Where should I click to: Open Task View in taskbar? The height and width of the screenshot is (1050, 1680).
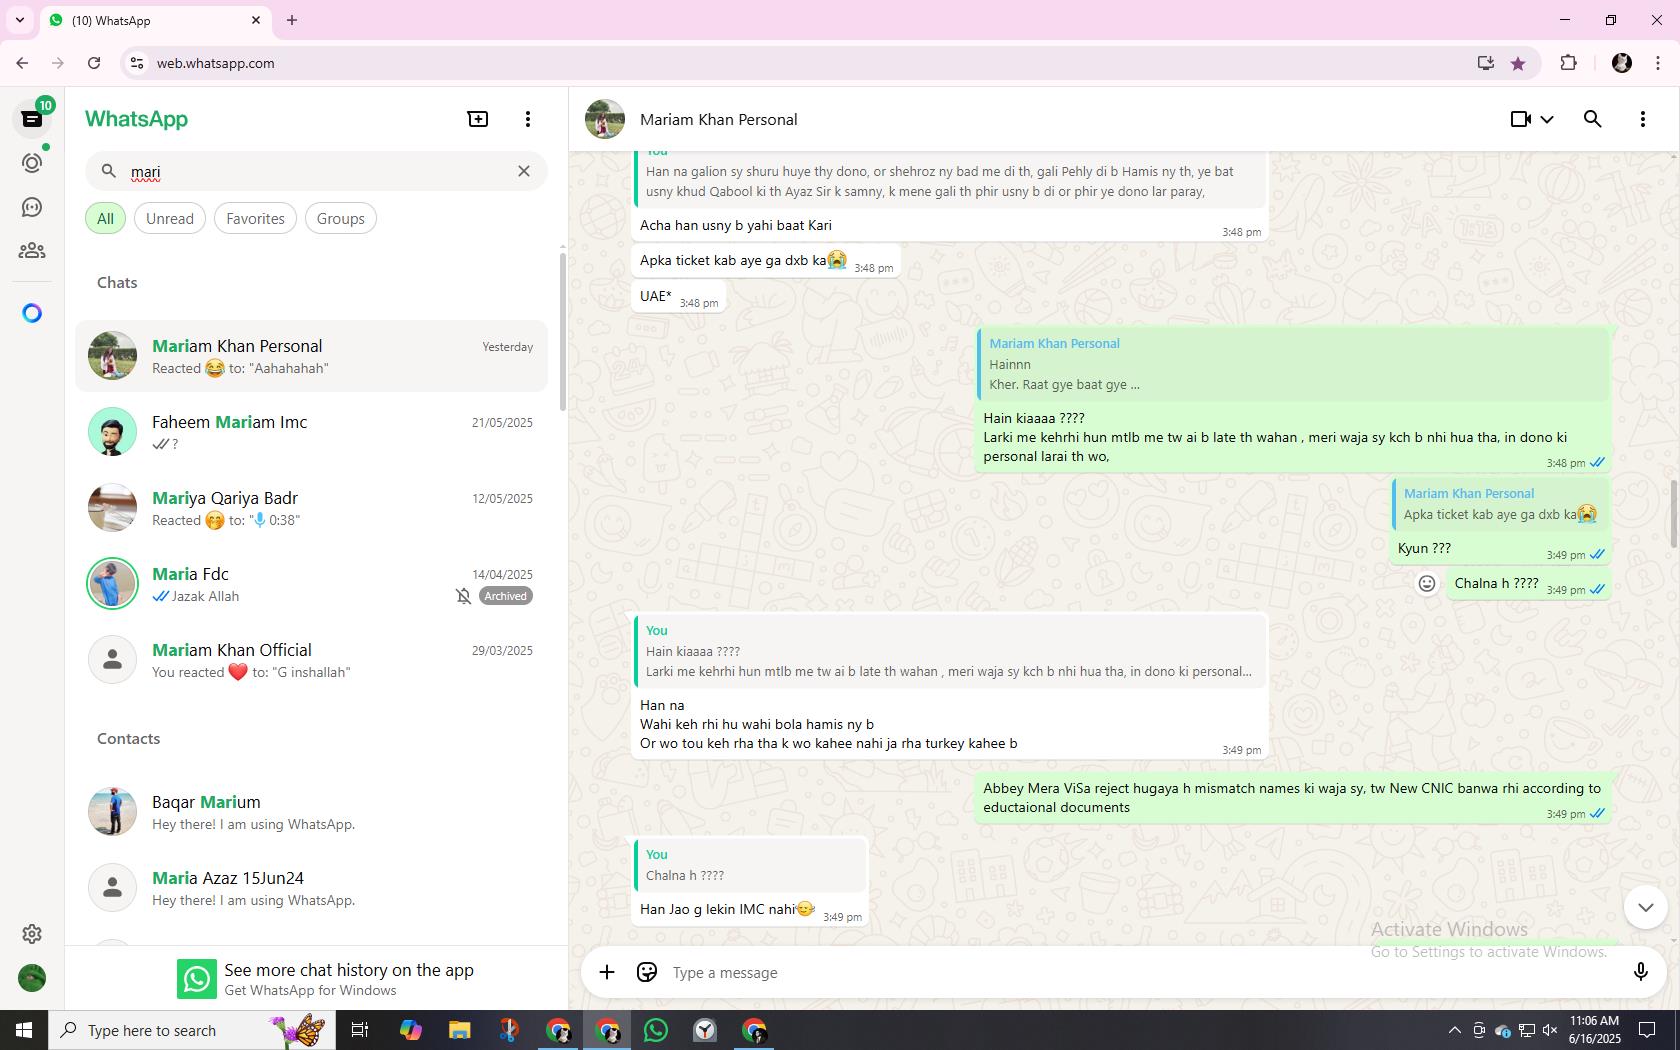pyautogui.click(x=360, y=1030)
